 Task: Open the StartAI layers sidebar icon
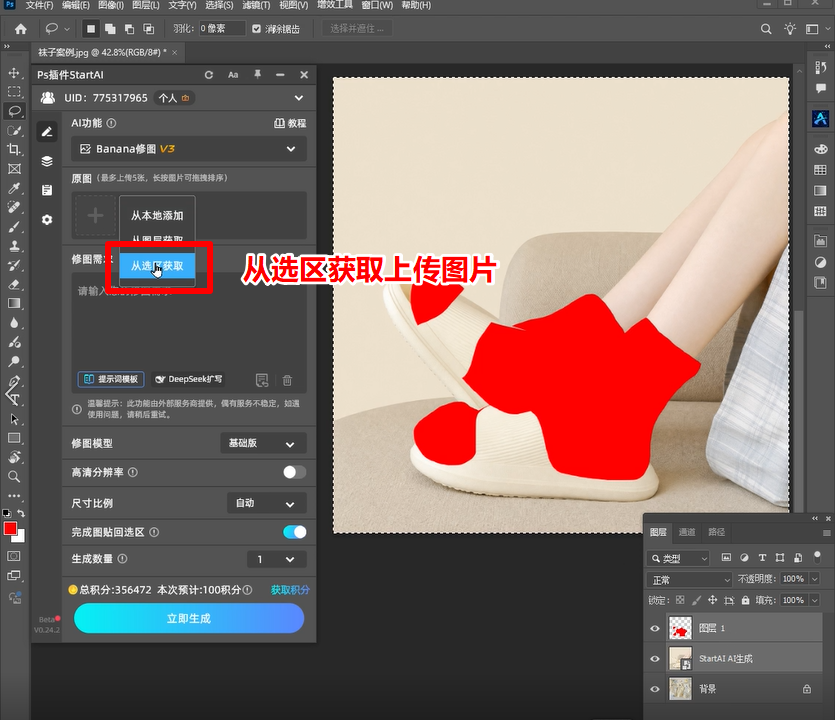coord(47,161)
